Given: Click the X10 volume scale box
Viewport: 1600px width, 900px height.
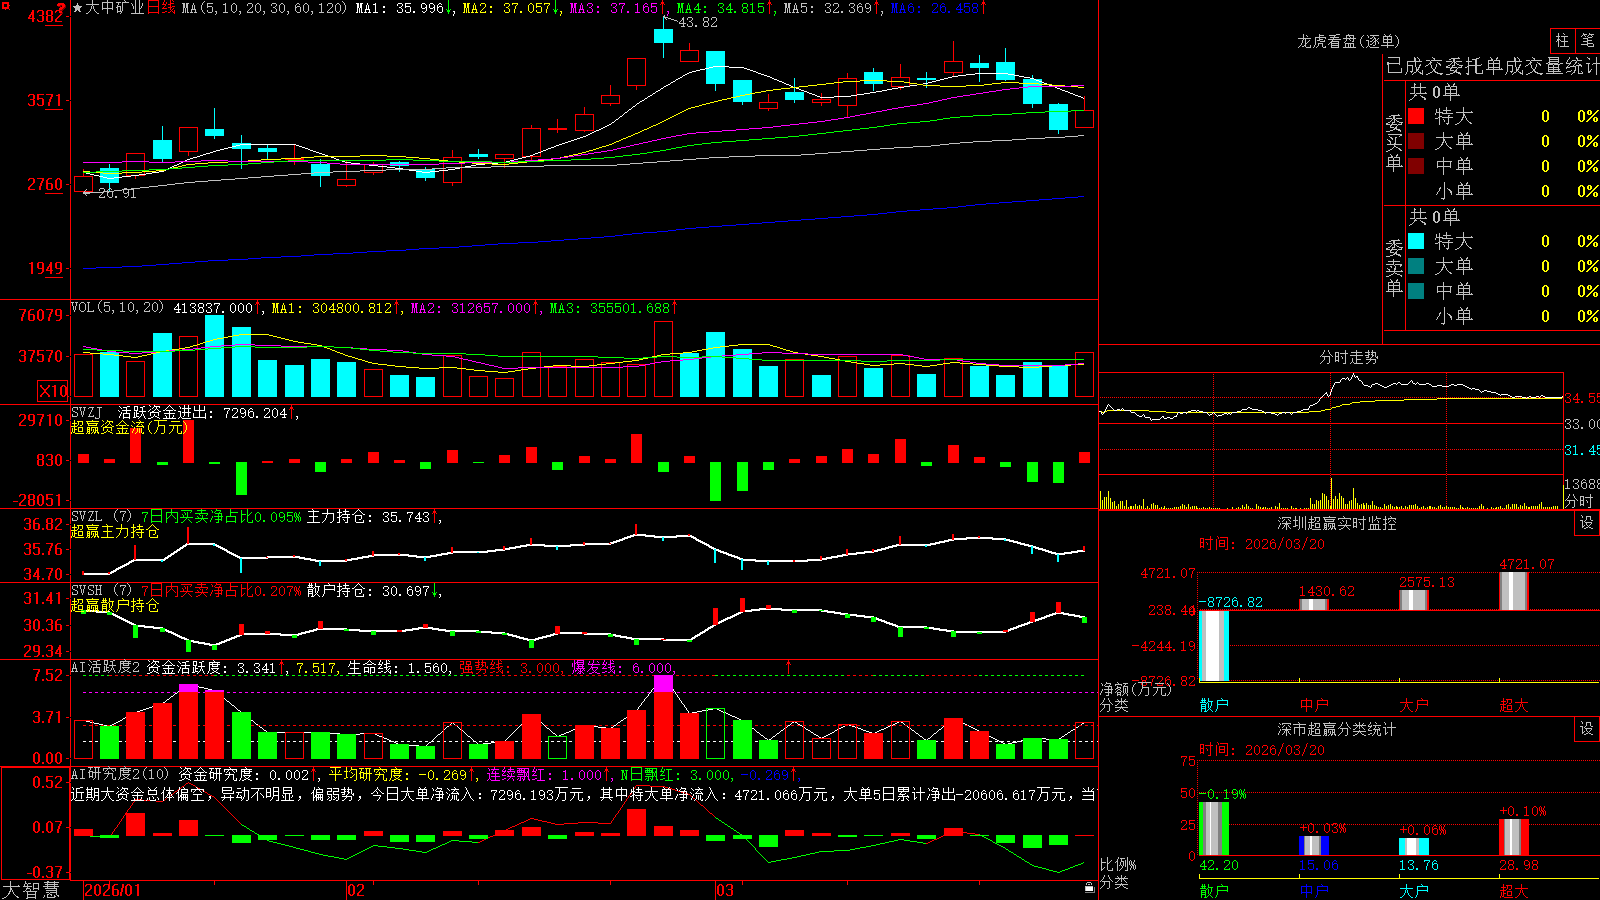Looking at the screenshot, I should (53, 391).
